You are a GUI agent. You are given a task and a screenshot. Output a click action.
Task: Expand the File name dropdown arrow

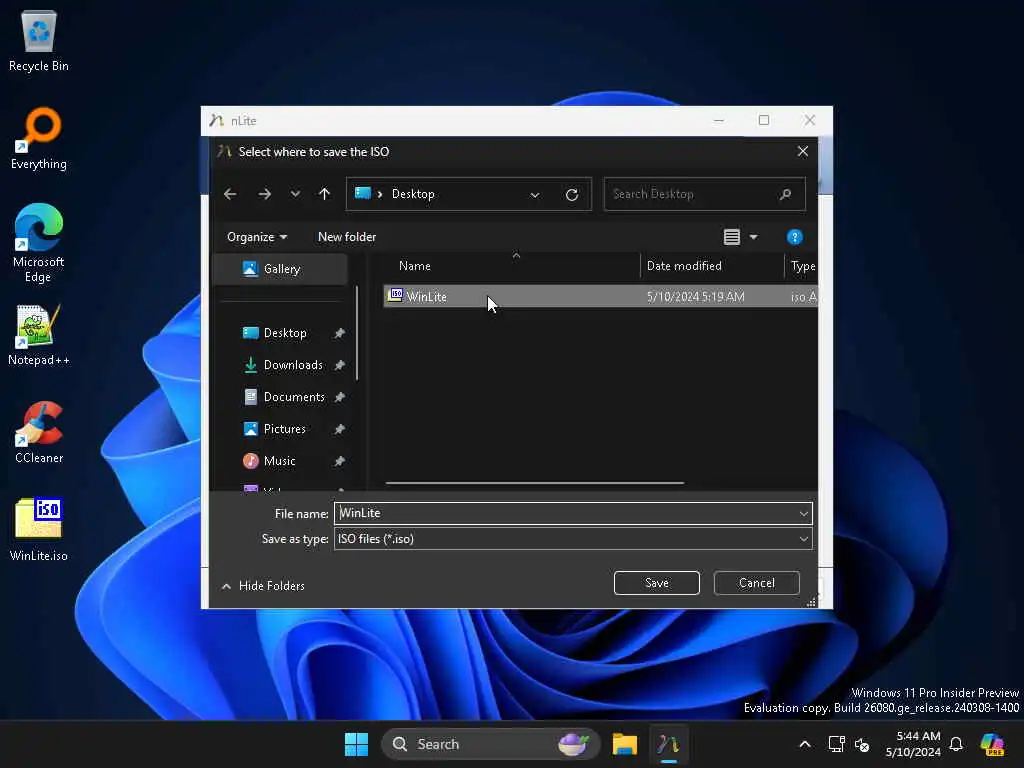(804, 513)
